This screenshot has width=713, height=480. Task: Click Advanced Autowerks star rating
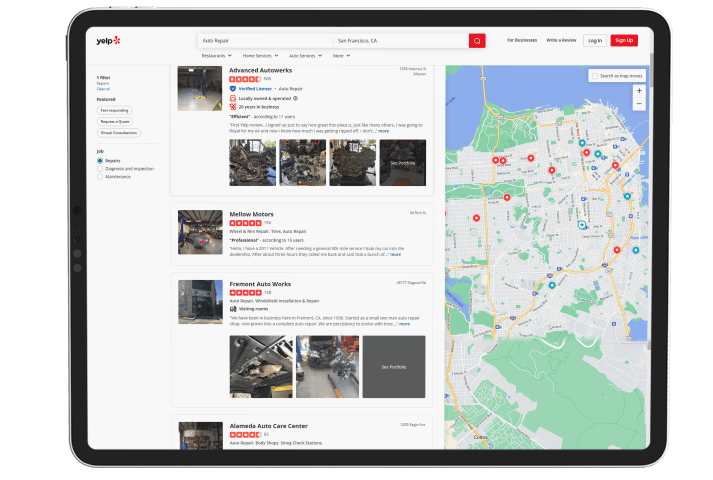click(245, 79)
